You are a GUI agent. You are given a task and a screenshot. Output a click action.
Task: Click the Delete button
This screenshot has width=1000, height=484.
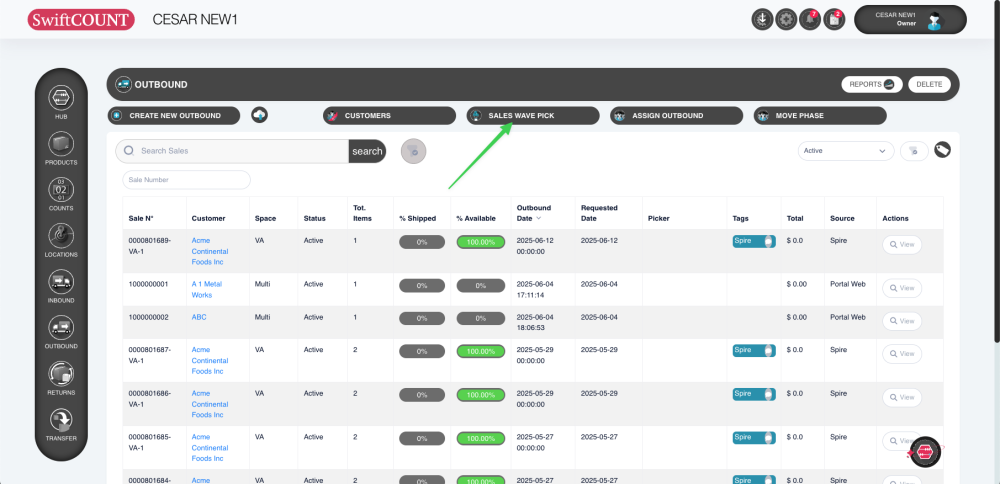[x=929, y=84]
